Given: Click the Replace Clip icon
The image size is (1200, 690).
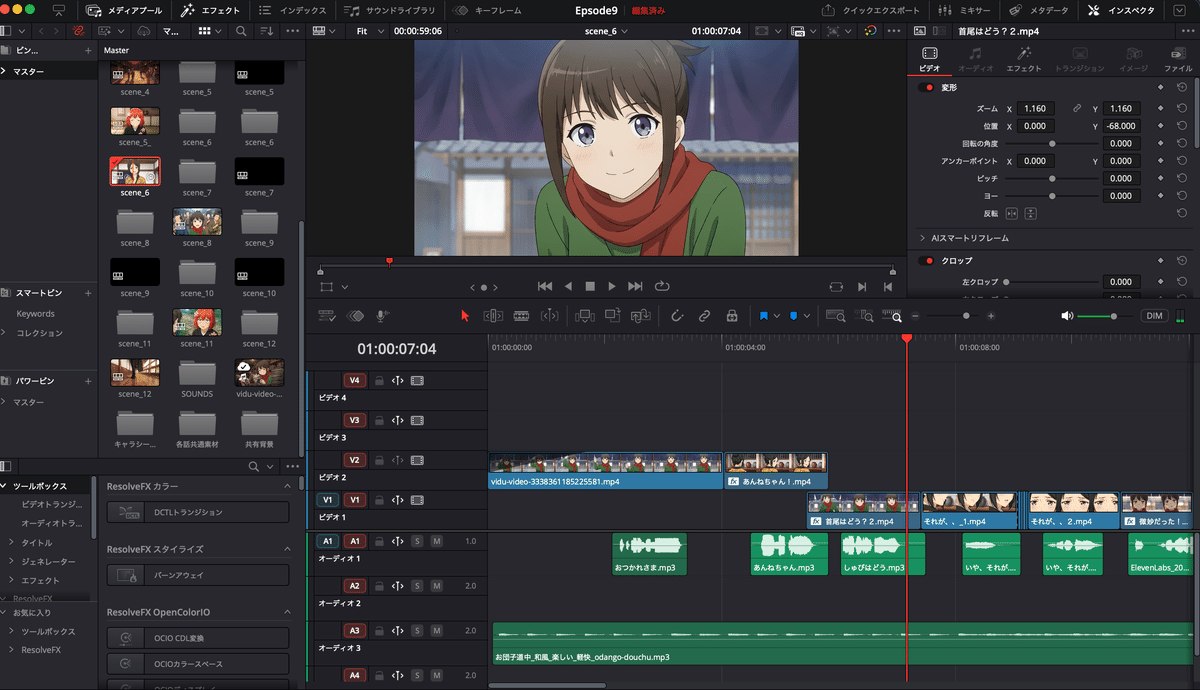Looking at the screenshot, I should click(x=641, y=316).
